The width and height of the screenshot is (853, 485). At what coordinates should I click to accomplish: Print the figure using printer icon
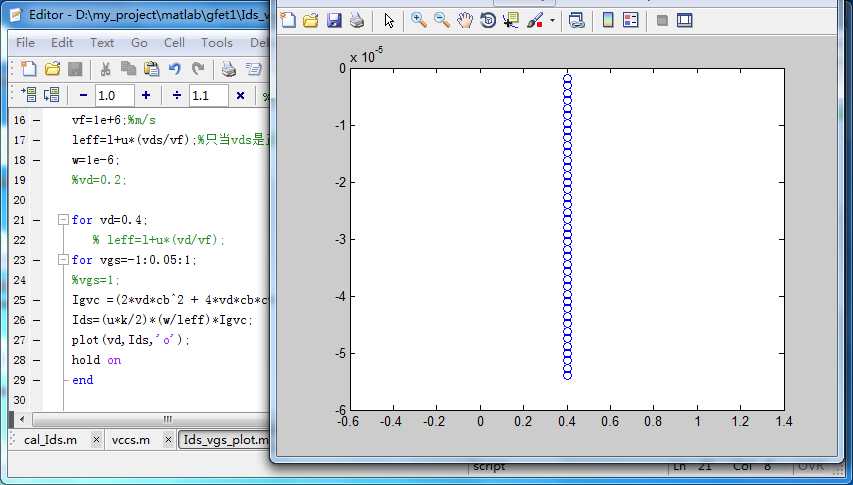(357, 20)
